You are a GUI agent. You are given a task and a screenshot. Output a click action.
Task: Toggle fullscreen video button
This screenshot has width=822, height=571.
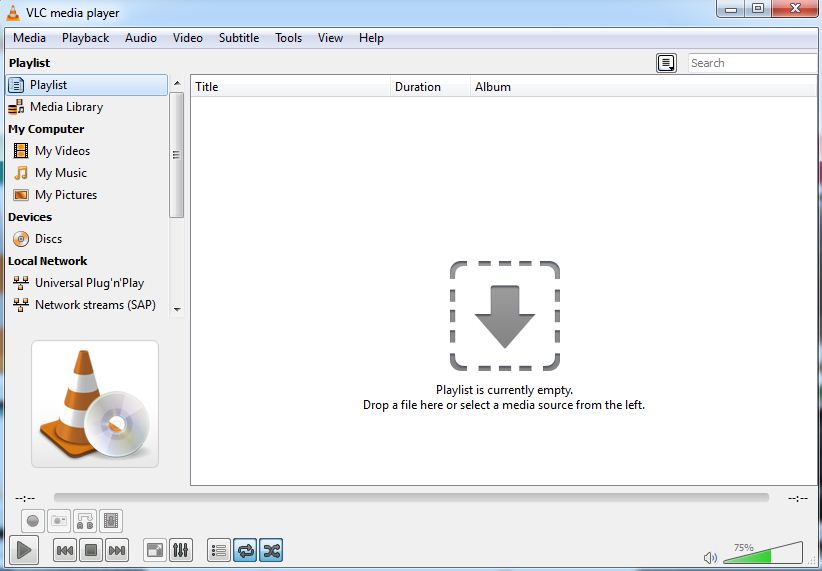155,550
